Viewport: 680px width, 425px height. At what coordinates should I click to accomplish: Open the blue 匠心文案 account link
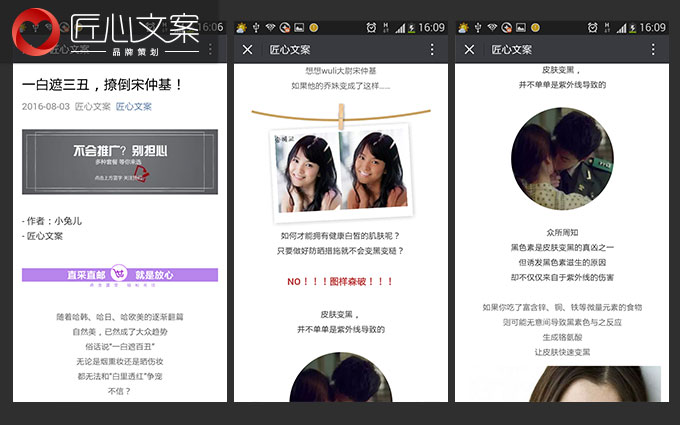[x=134, y=106]
